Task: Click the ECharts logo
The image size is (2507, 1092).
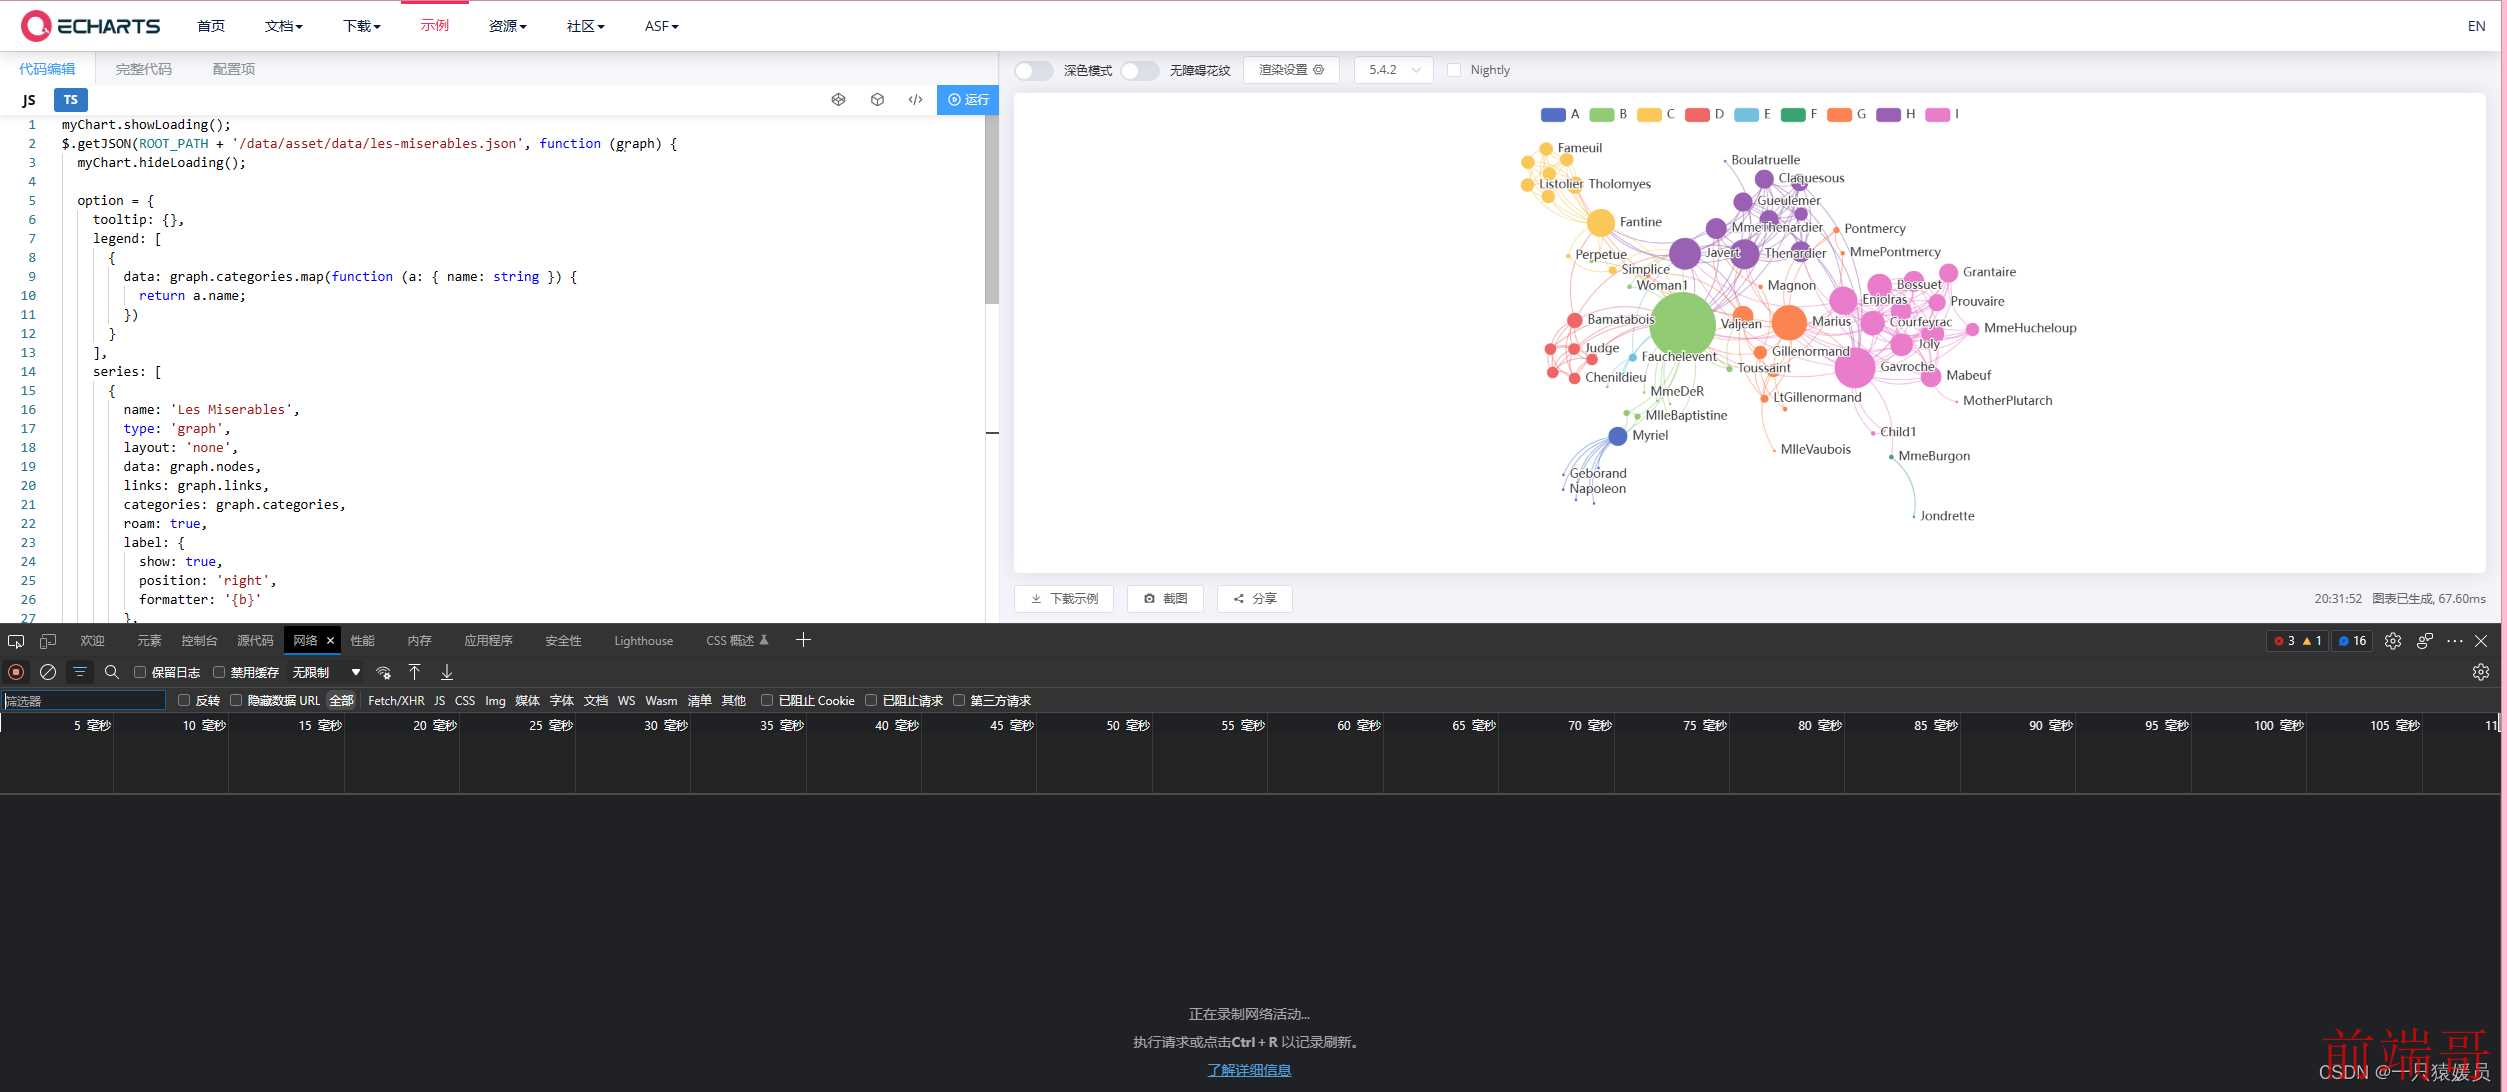Action: click(x=91, y=26)
